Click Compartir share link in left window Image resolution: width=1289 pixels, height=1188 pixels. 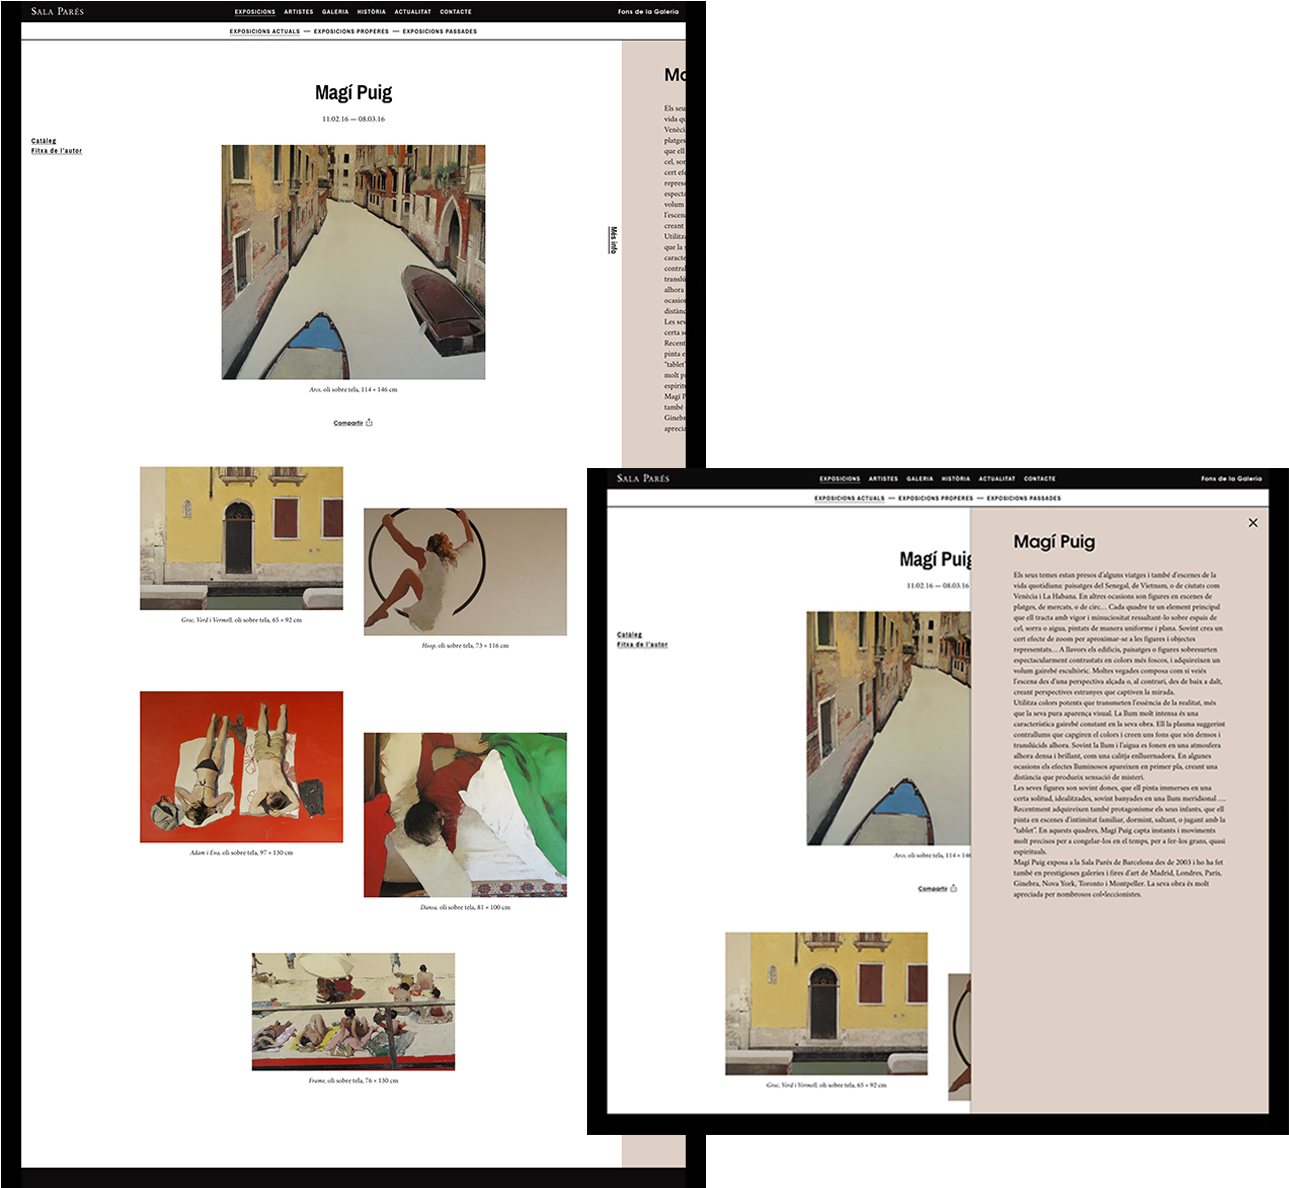[348, 423]
